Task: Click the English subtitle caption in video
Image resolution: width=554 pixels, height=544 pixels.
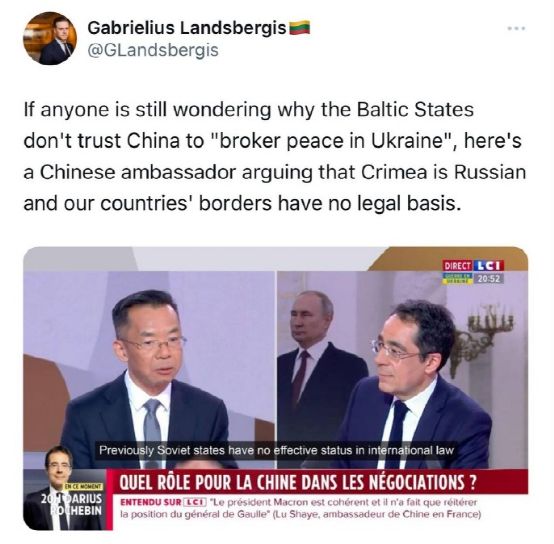Action: point(276,450)
